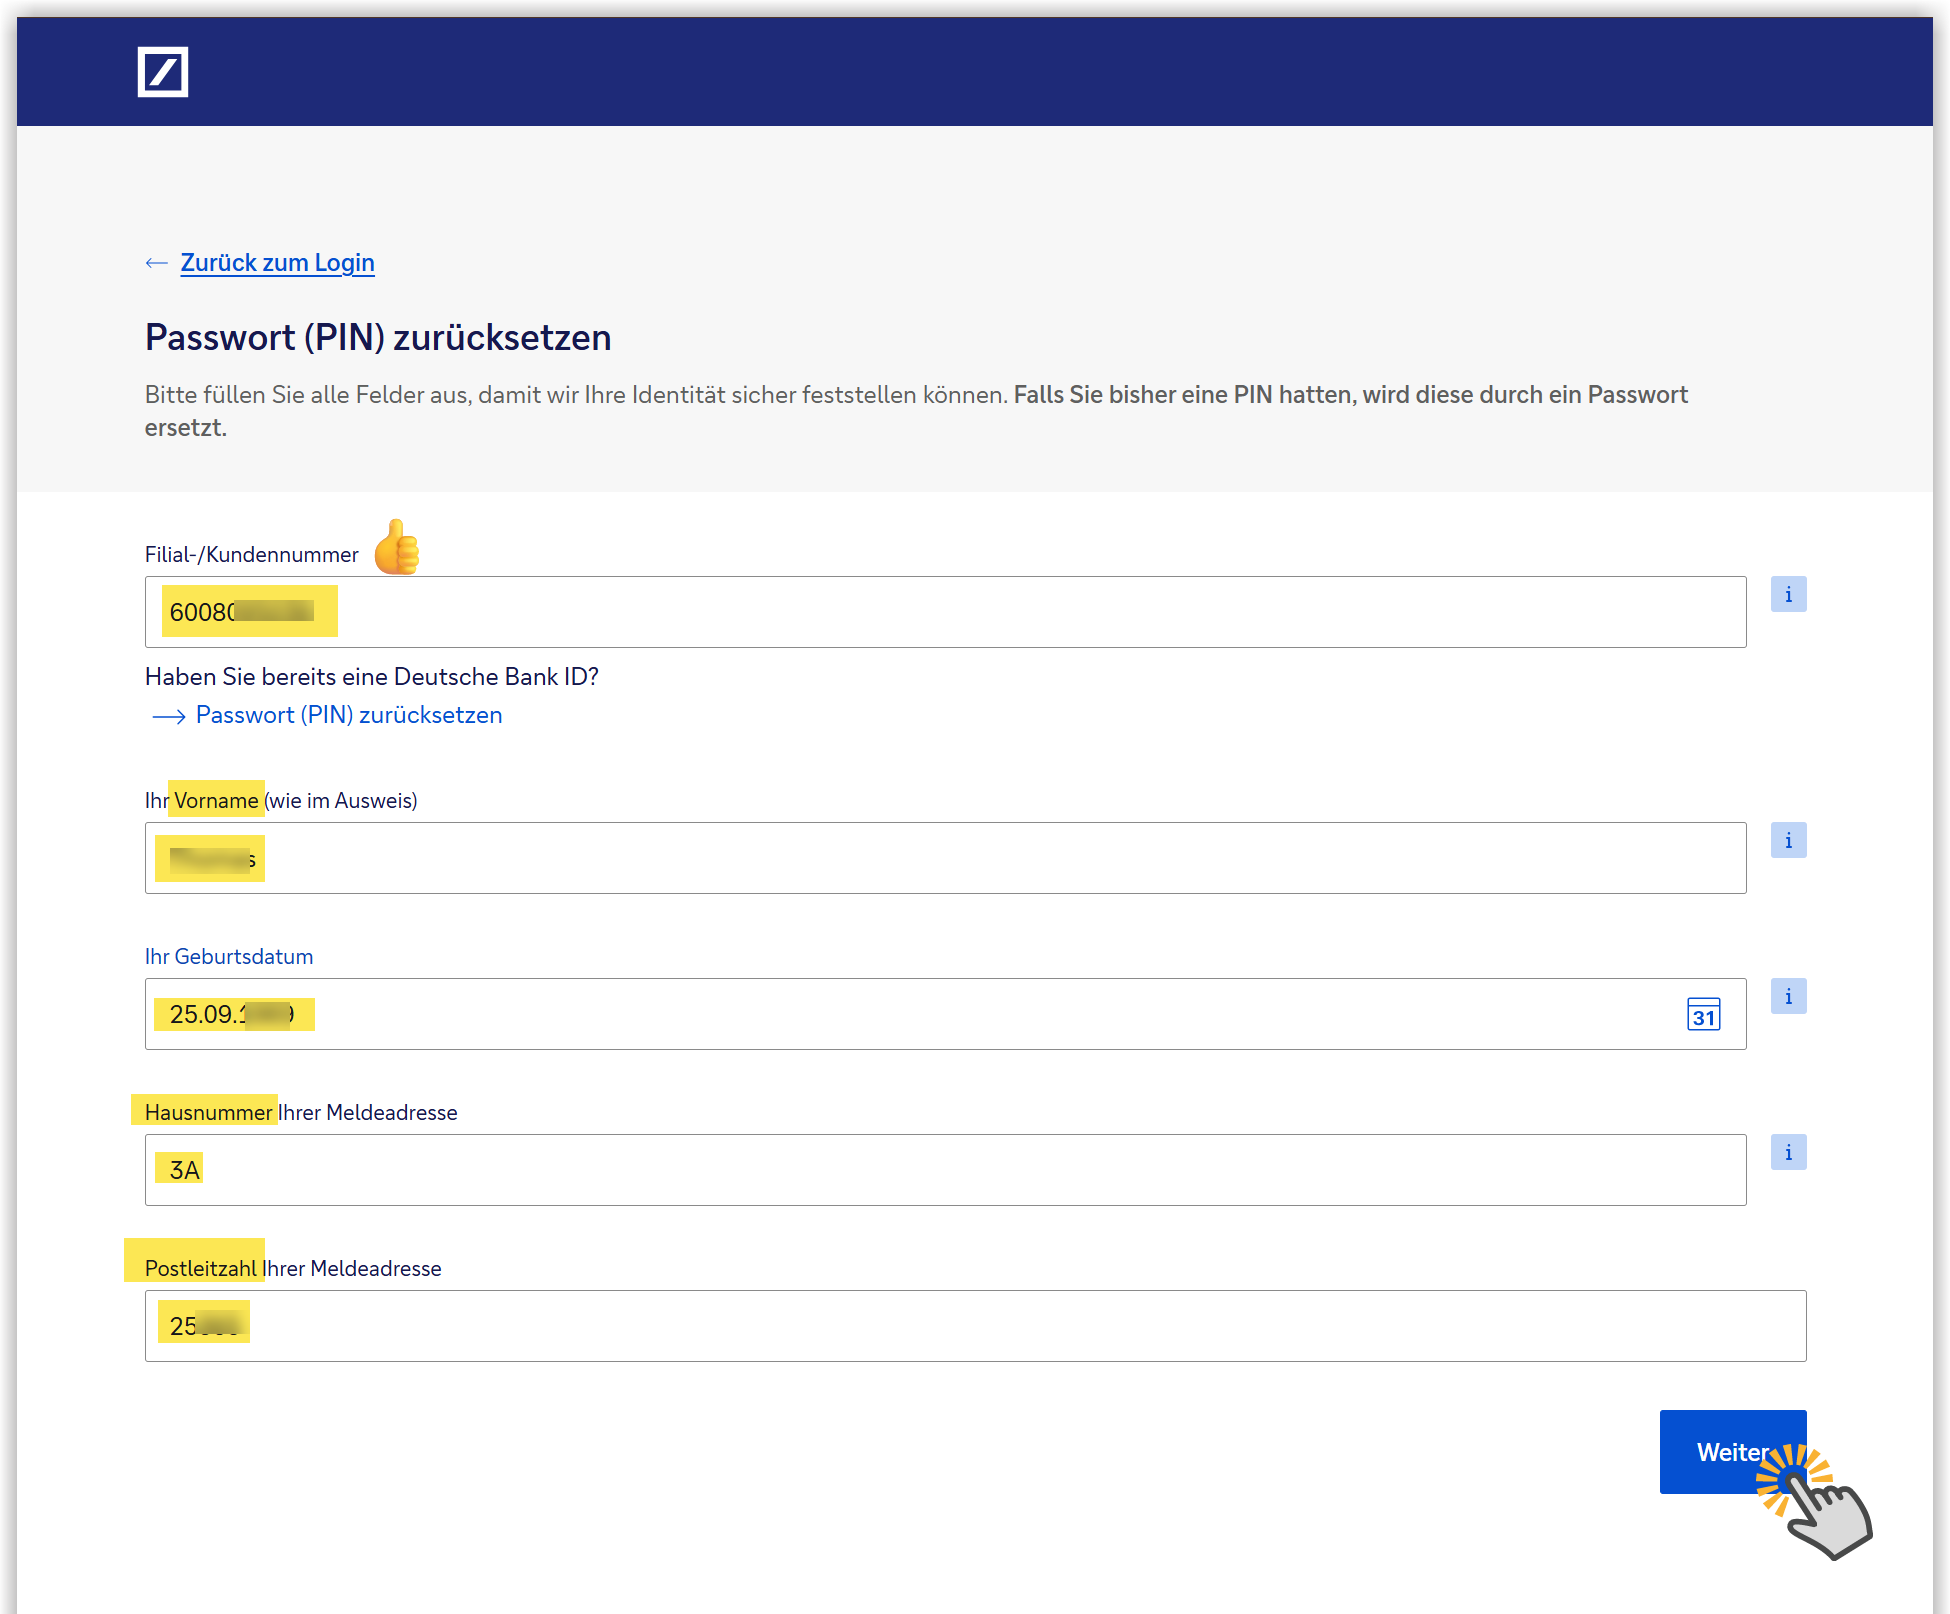1950x1614 pixels.
Task: Open the Passwort (PIN) zurücksetzen link
Action: coord(348,716)
